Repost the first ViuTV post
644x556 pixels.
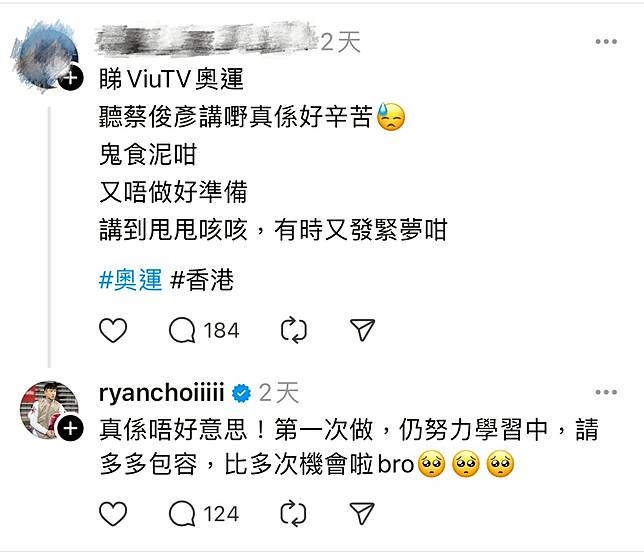coord(294,330)
